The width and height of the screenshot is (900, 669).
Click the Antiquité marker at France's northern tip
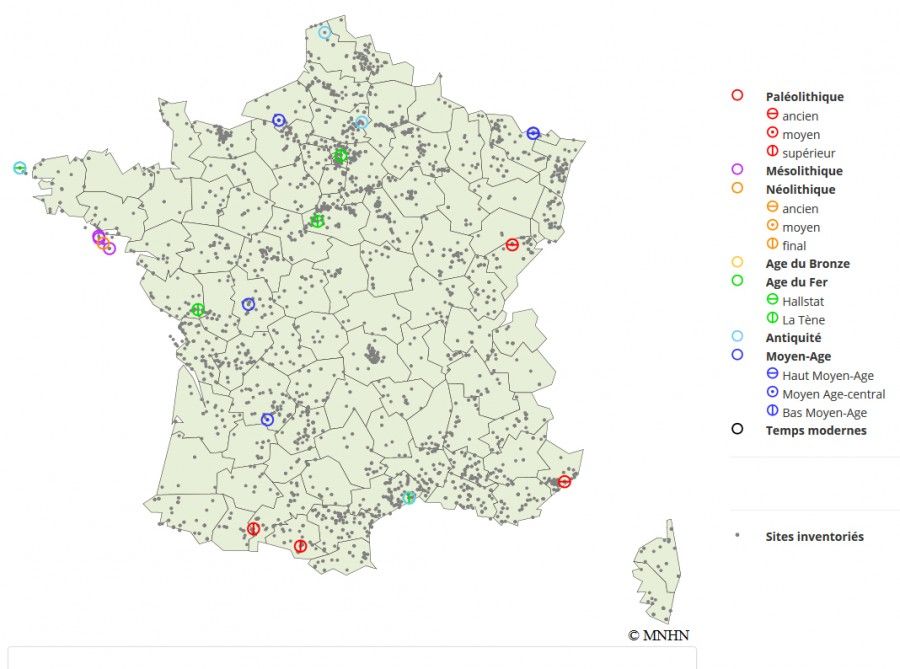(x=325, y=32)
